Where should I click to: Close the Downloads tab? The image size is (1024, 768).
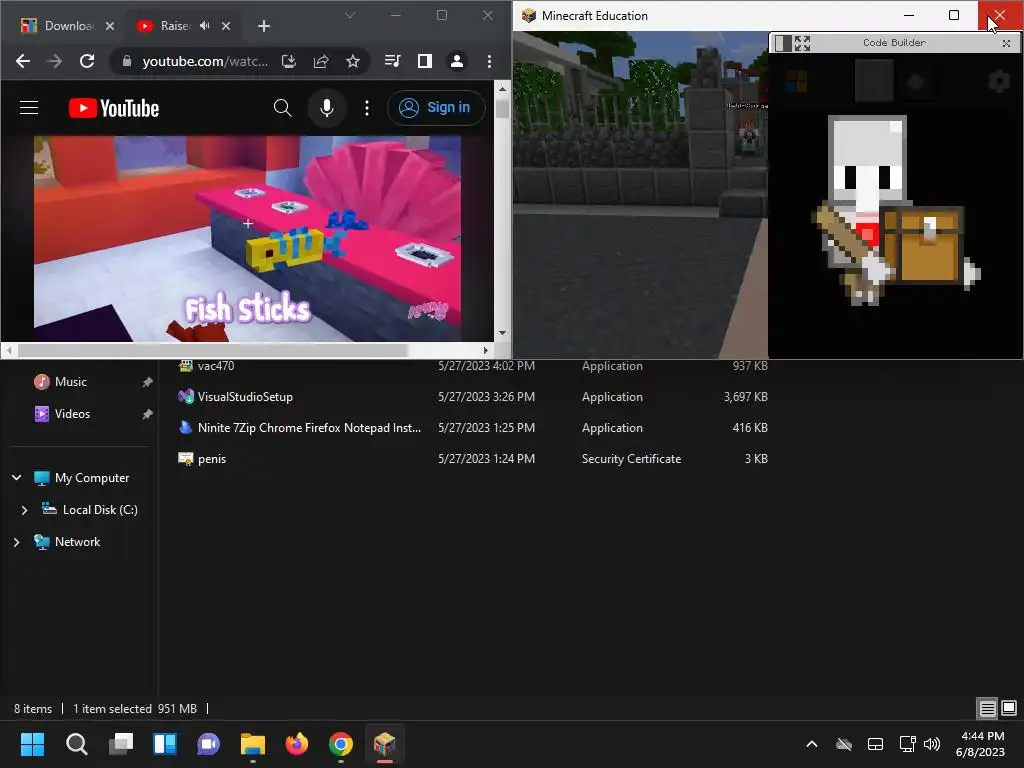(110, 26)
